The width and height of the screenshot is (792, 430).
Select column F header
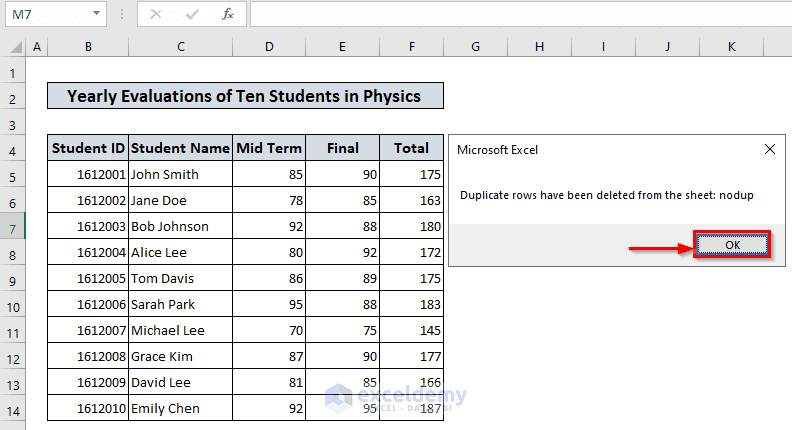(x=412, y=47)
